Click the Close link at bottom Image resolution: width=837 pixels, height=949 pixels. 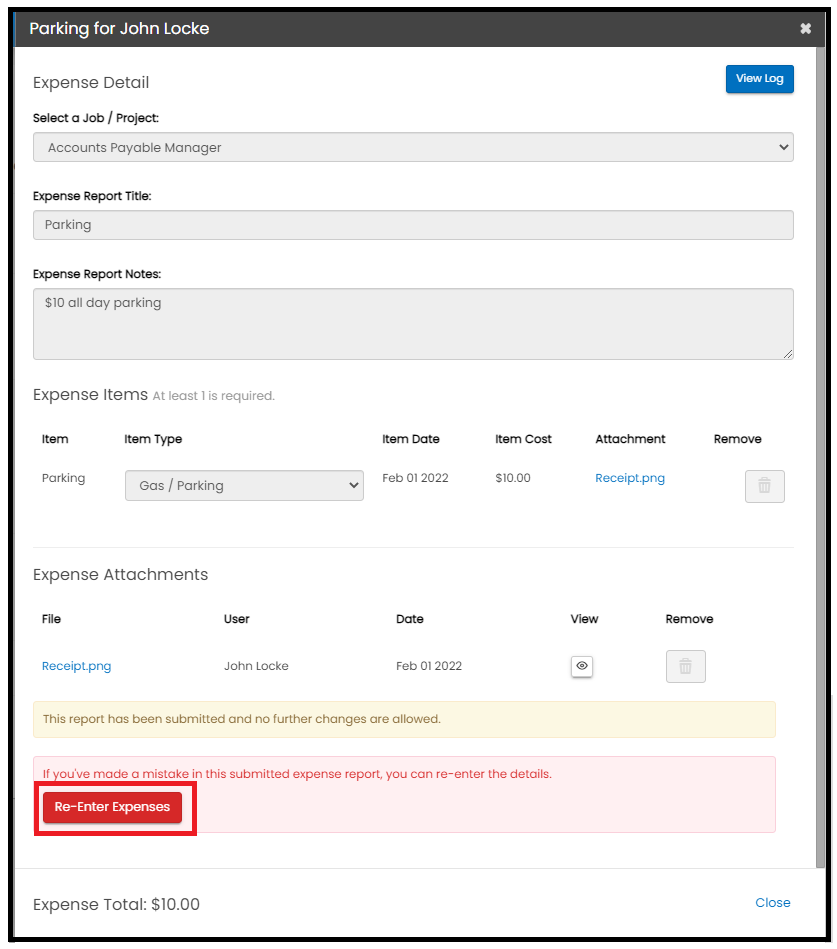[x=773, y=902]
